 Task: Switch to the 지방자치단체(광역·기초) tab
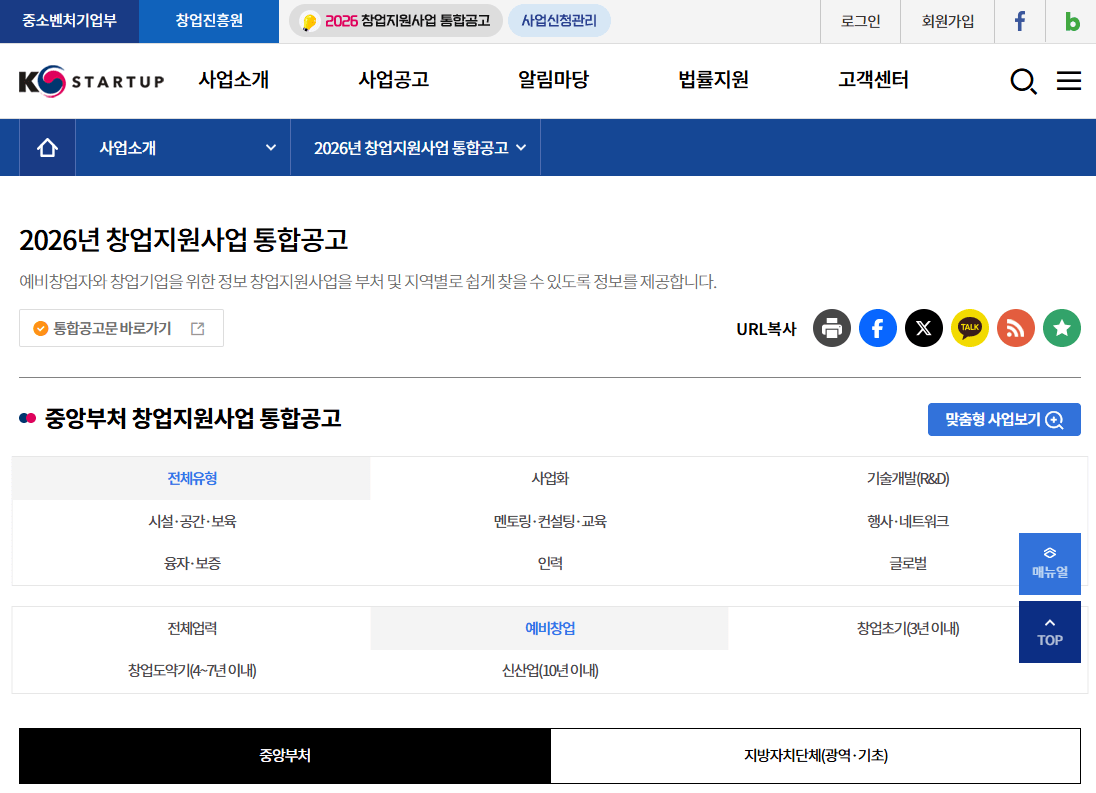816,755
